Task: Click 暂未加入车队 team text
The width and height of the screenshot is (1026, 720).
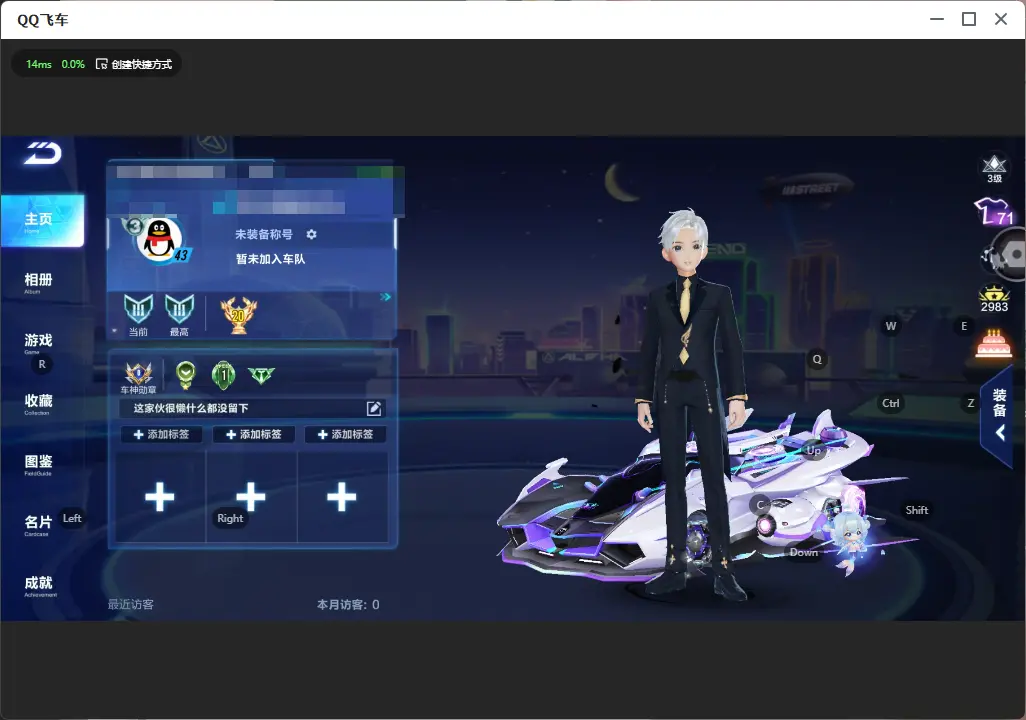Action: [270, 259]
